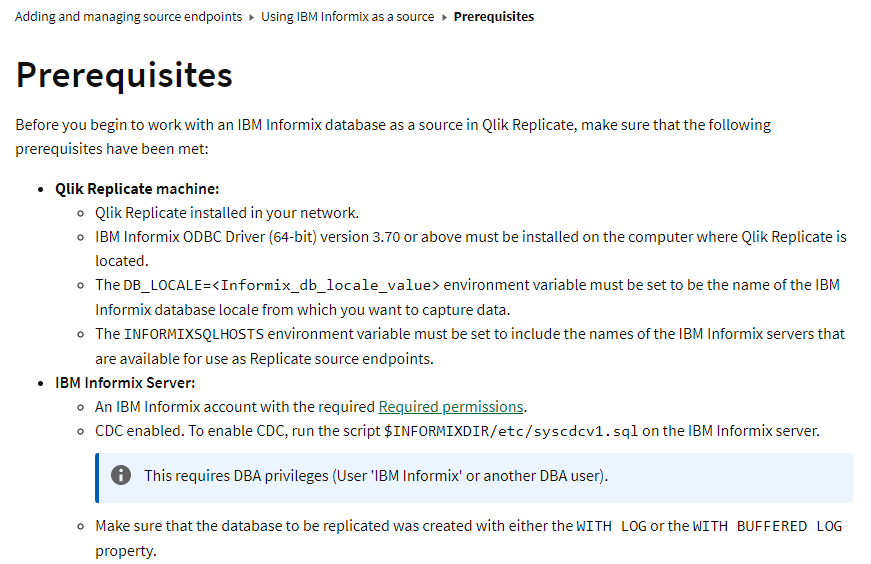Go to 'Using IBM Informix as a source' breadcrumb
This screenshot has width=871, height=564.
347,17
